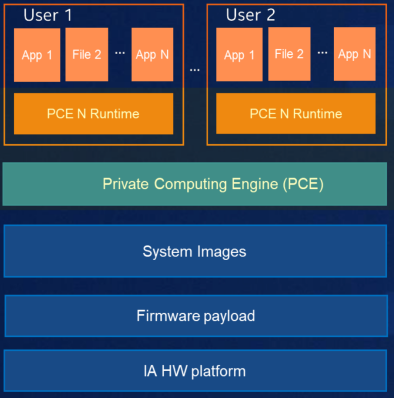Click File 2 block in User 2
The height and width of the screenshot is (398, 394).
(289, 54)
